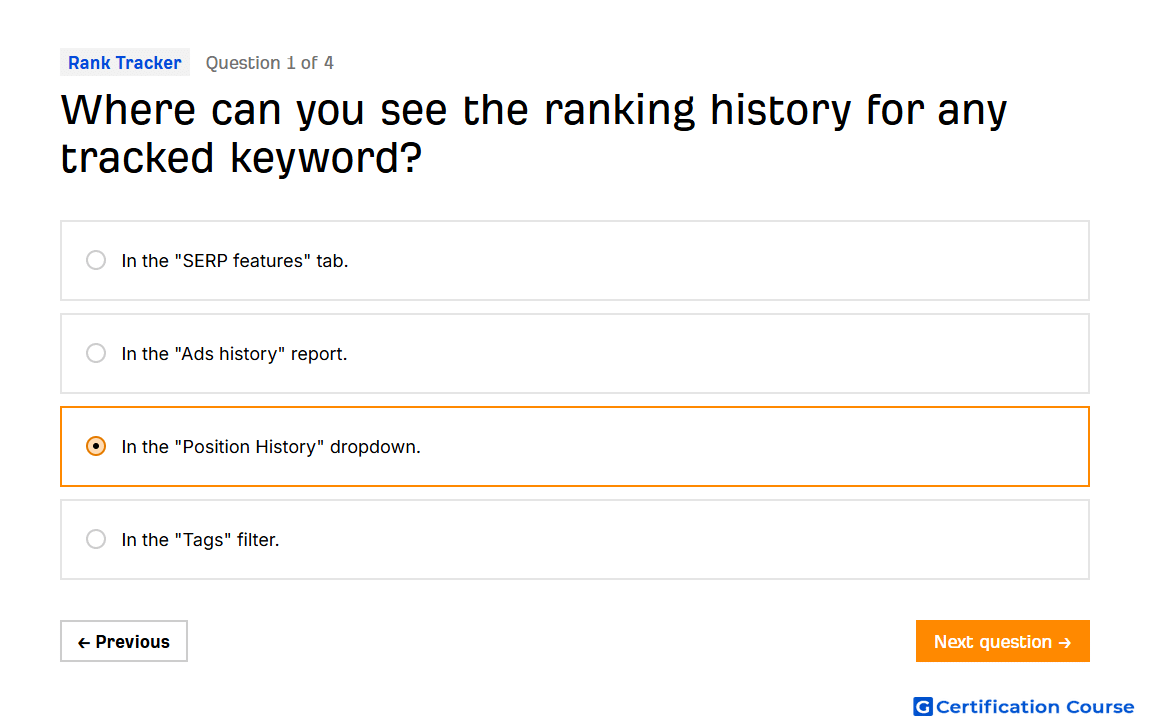1150x726 pixels.
Task: Click the blue G logo icon
Action: click(x=923, y=706)
